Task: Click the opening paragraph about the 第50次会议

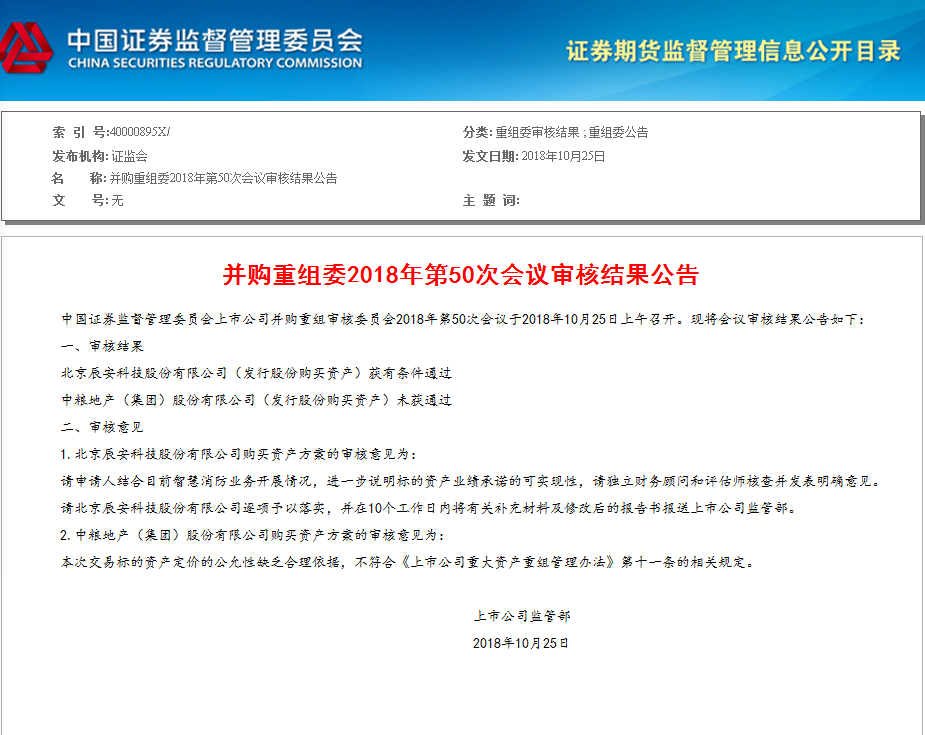Action: click(462, 319)
